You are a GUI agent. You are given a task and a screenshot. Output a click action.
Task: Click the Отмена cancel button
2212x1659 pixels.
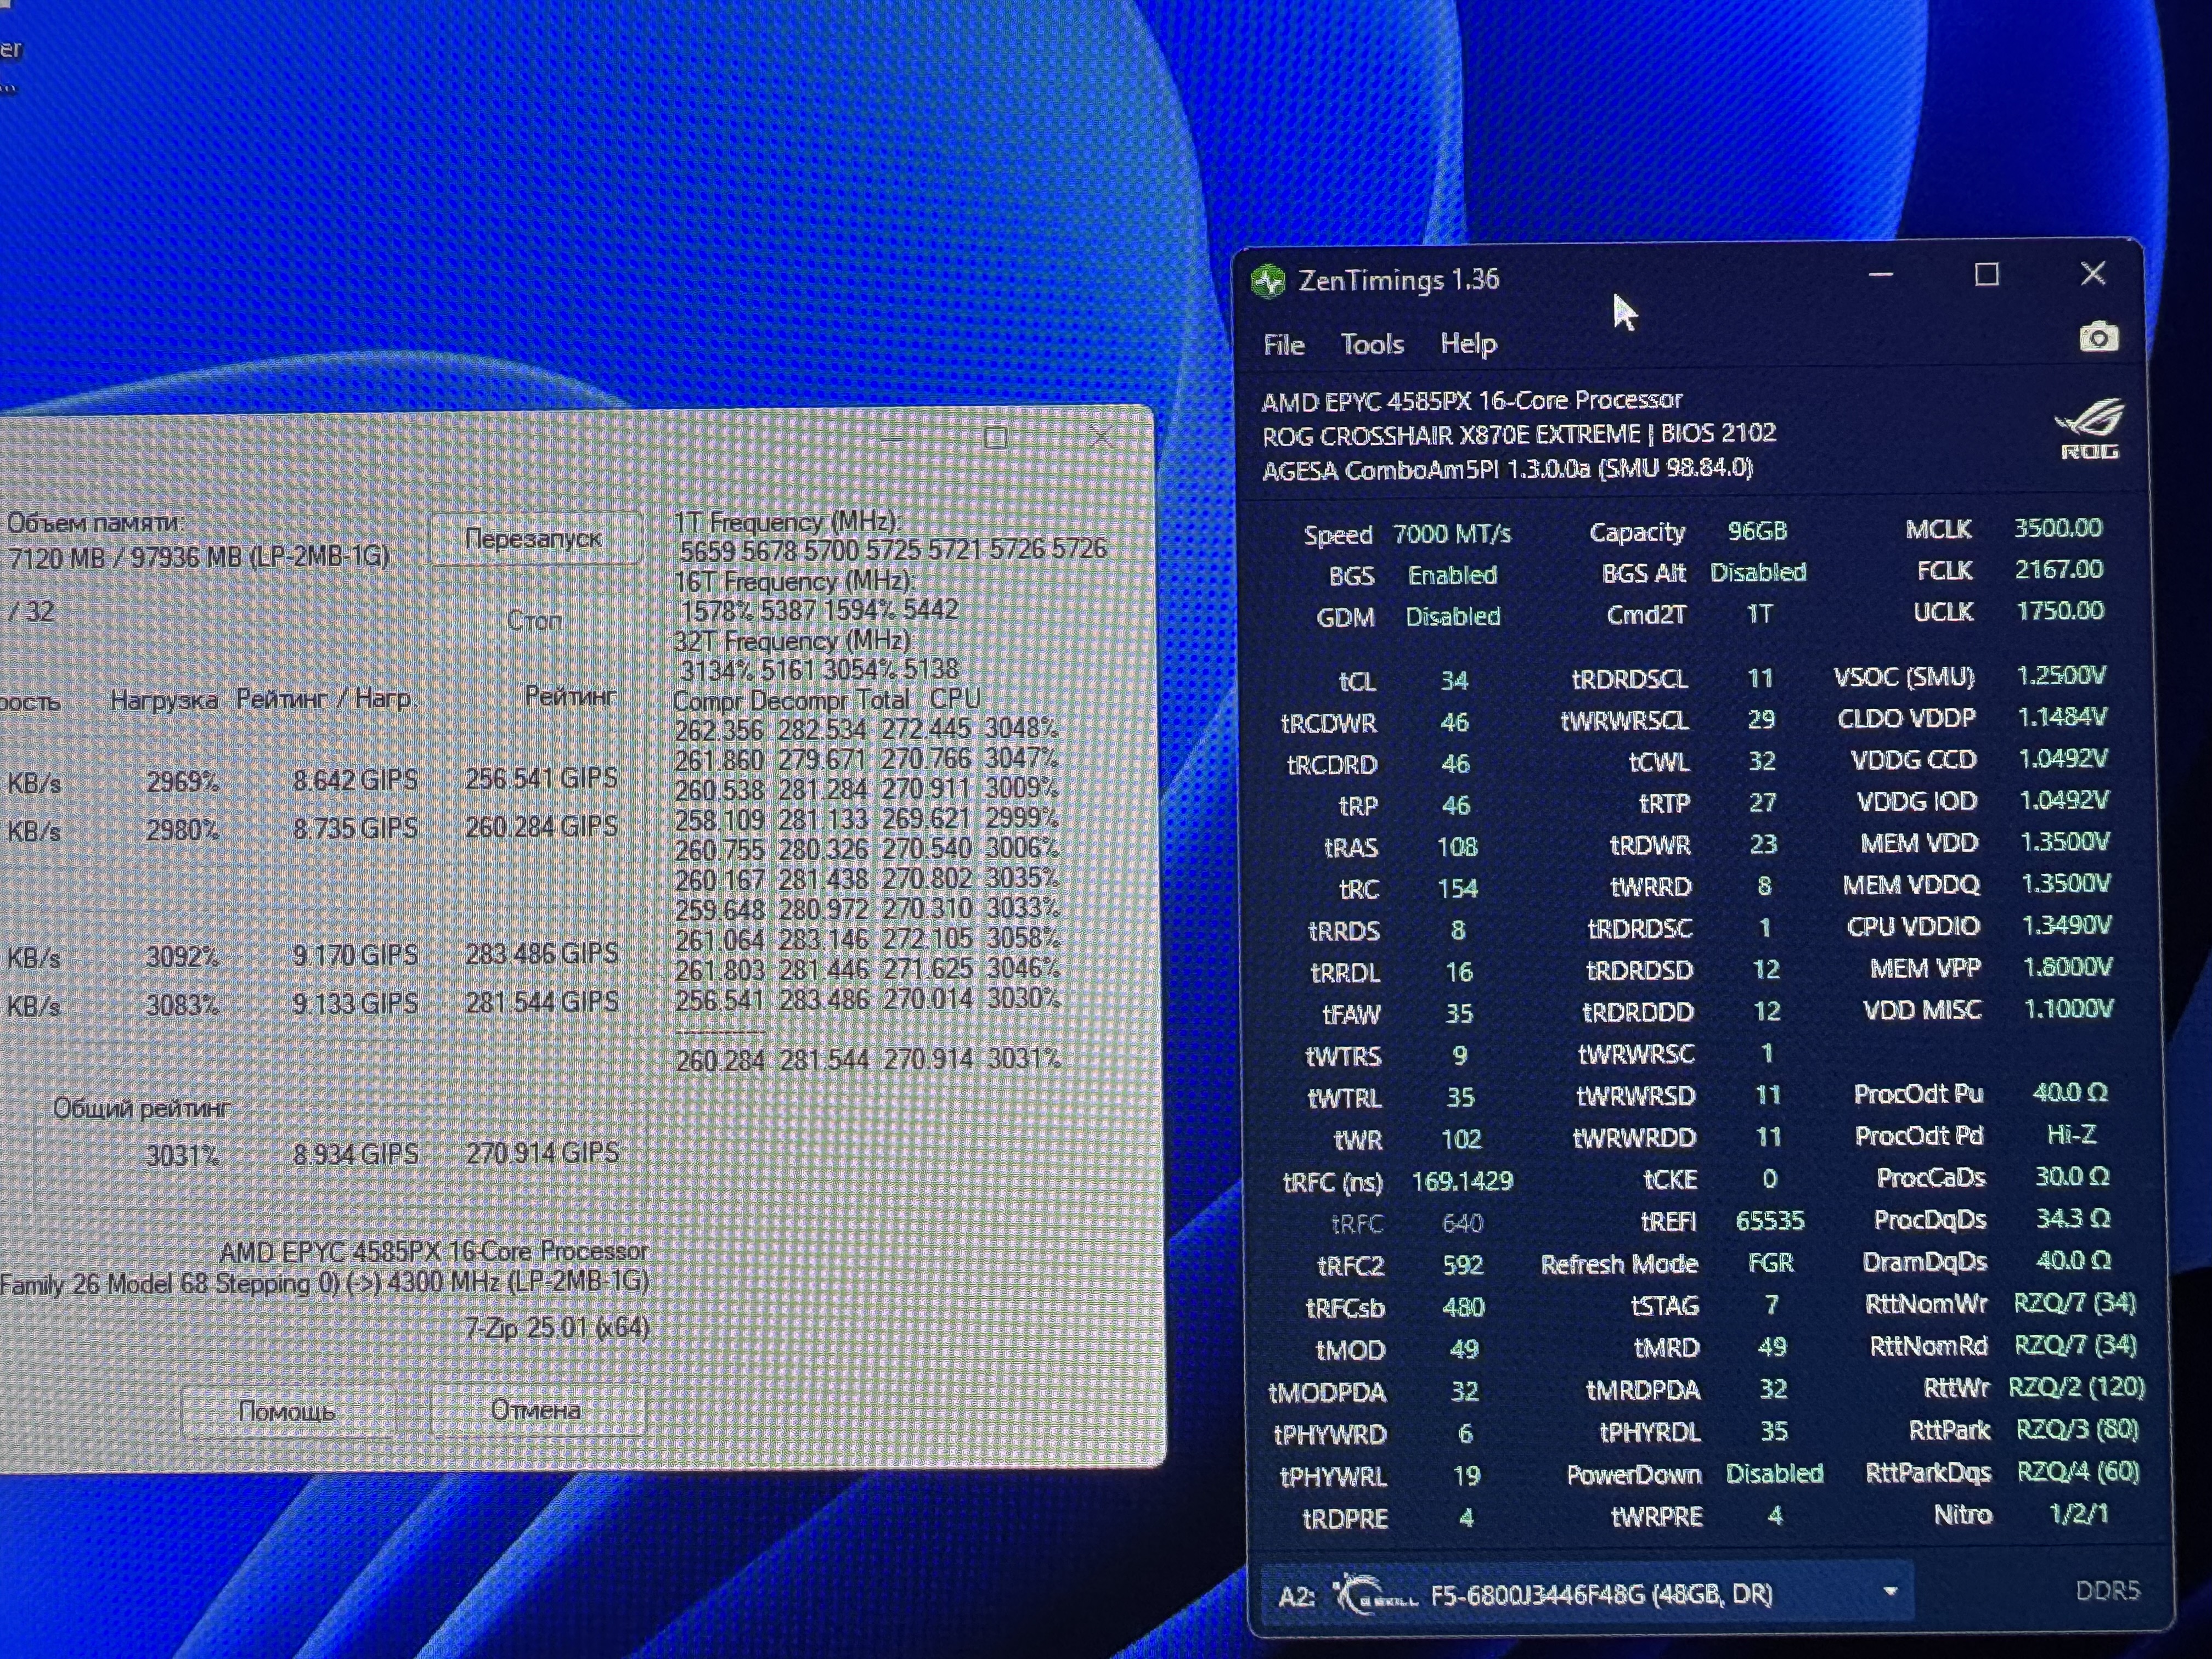536,1410
